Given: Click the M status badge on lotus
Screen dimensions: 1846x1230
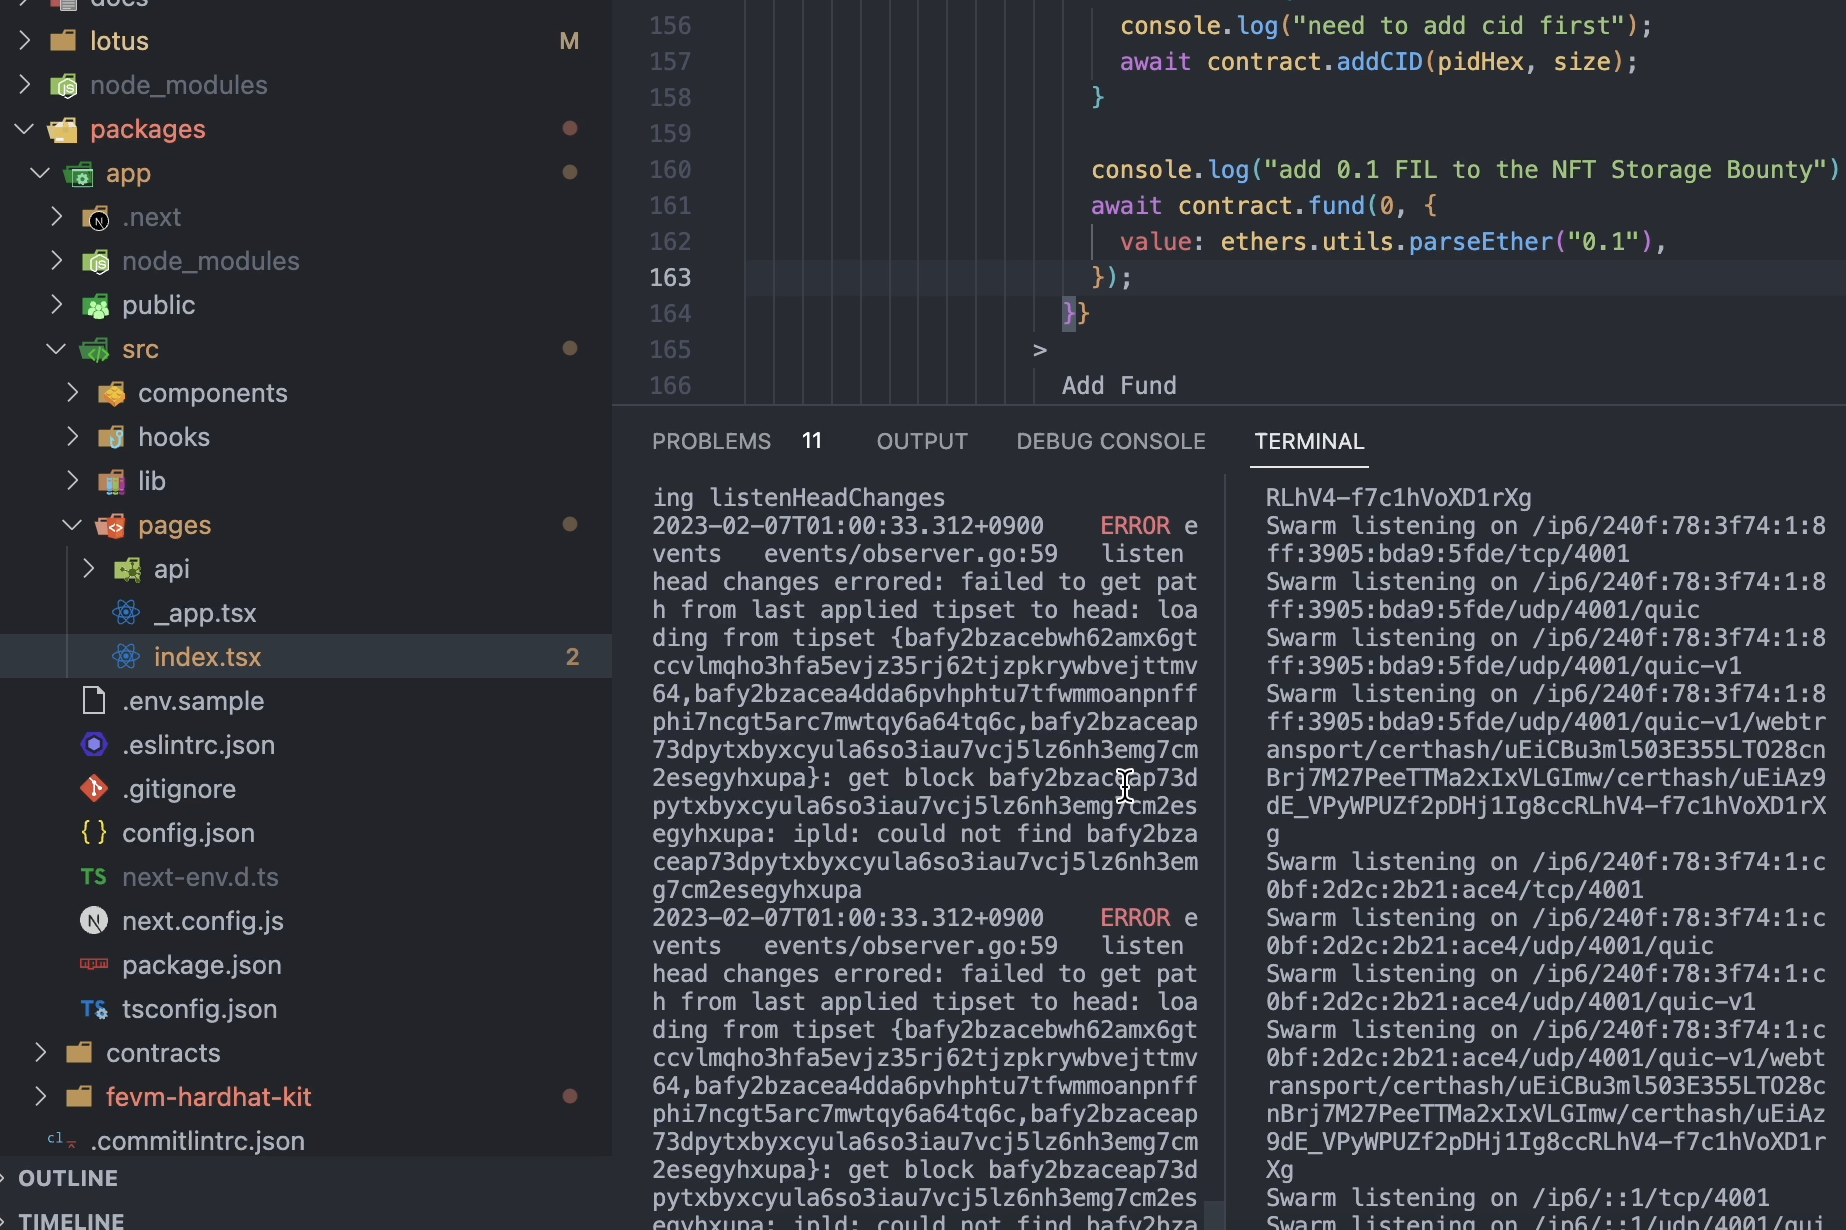Looking at the screenshot, I should (x=569, y=41).
